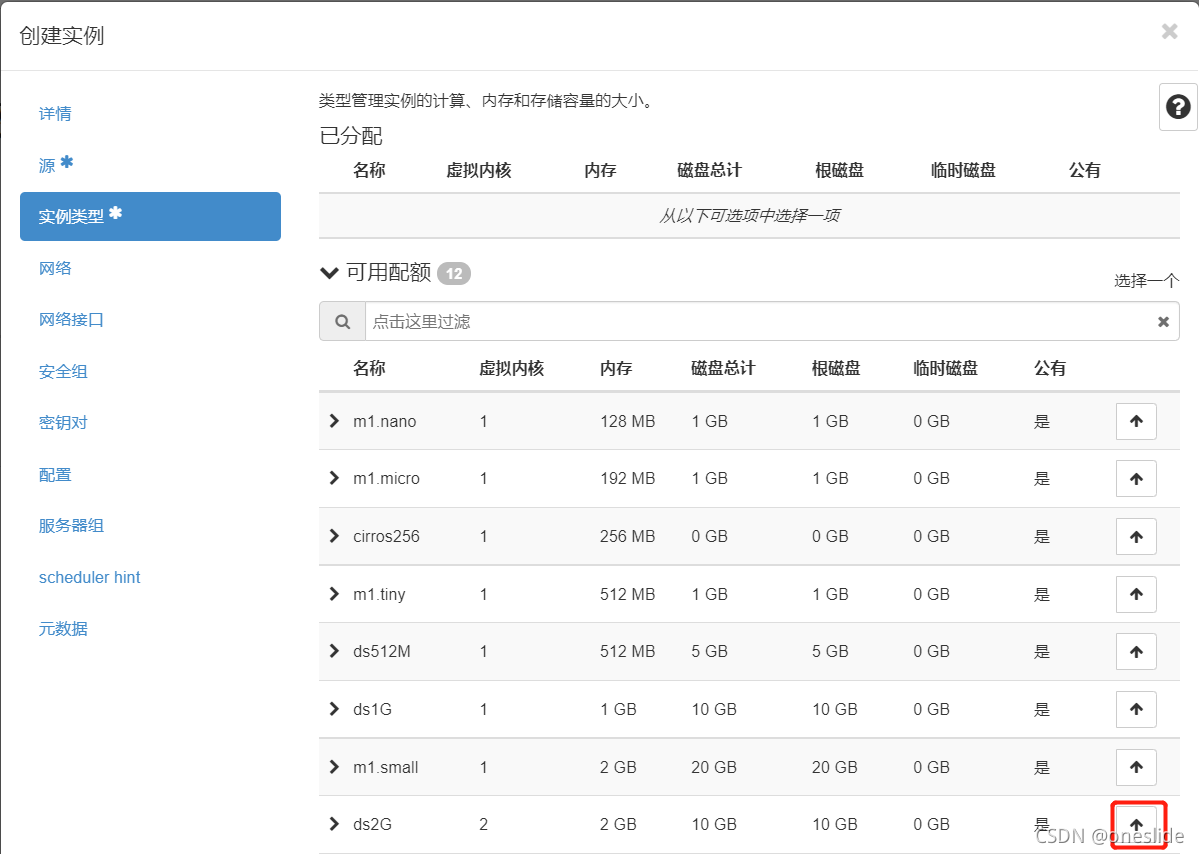Open the 安全组 step

pos(63,372)
